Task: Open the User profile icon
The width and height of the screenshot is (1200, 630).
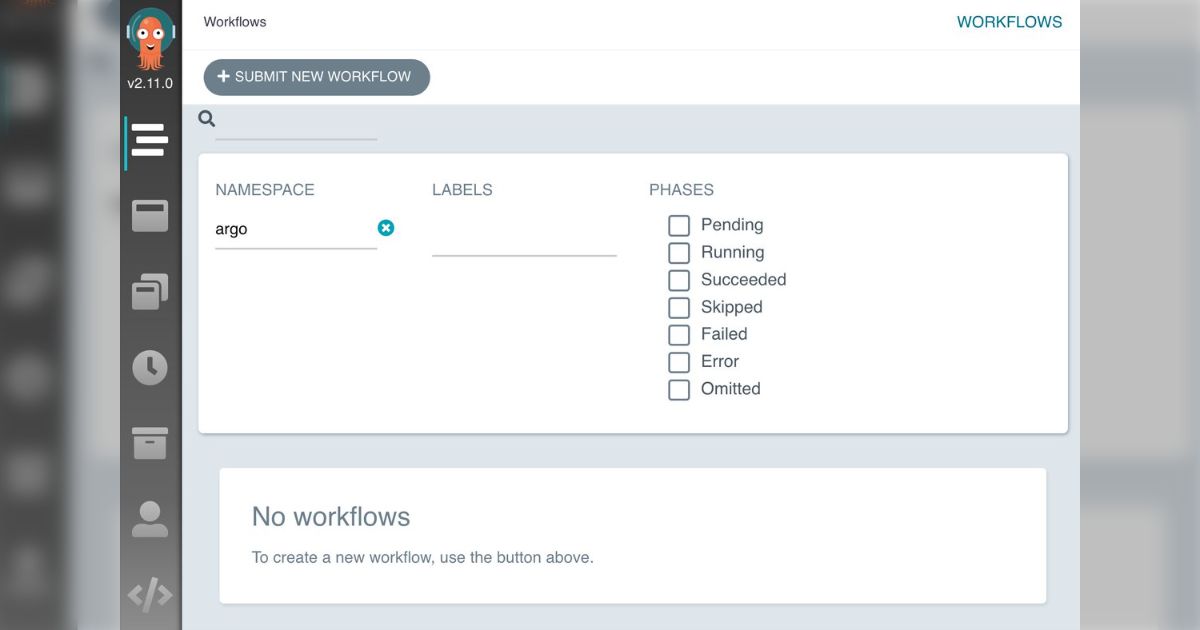Action: coord(150,519)
